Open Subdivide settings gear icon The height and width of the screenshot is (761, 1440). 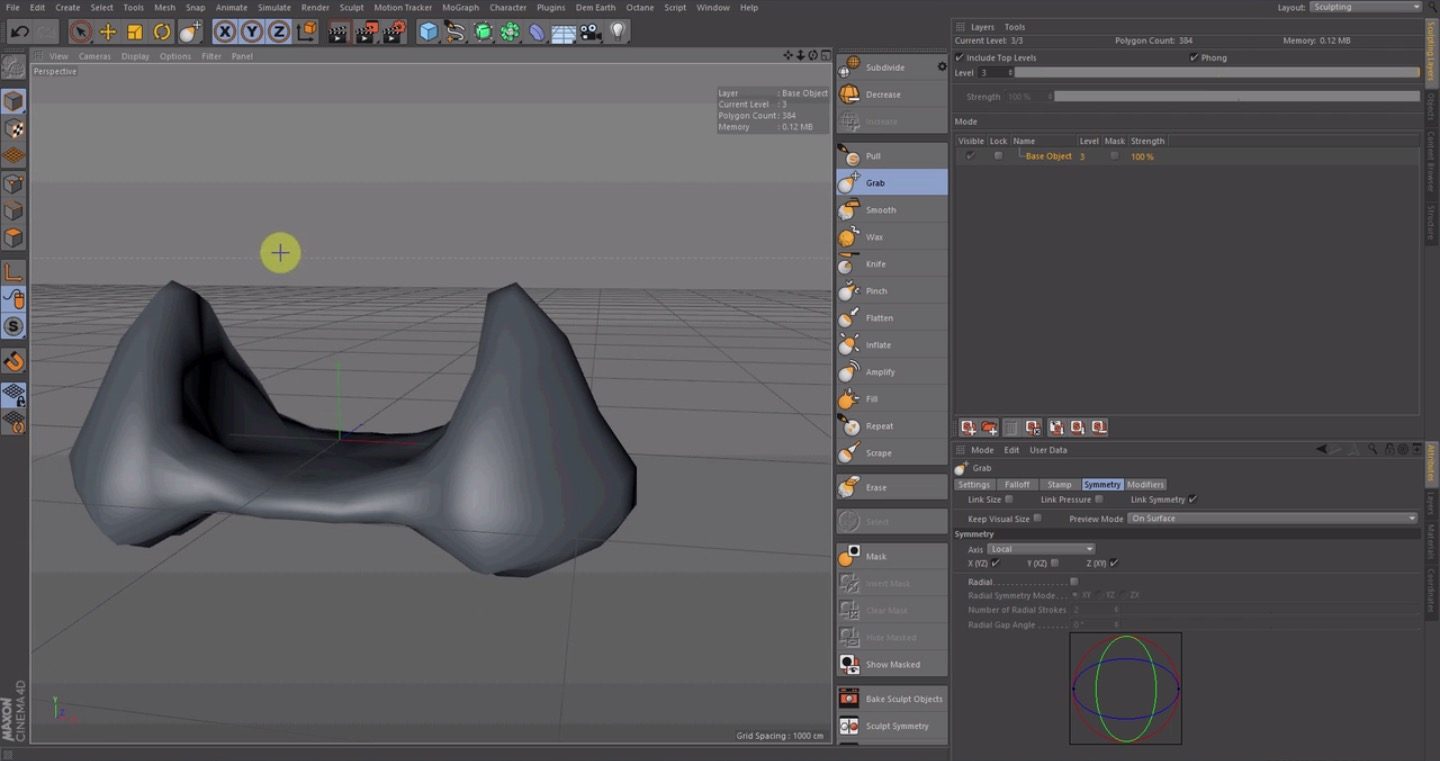(941, 67)
